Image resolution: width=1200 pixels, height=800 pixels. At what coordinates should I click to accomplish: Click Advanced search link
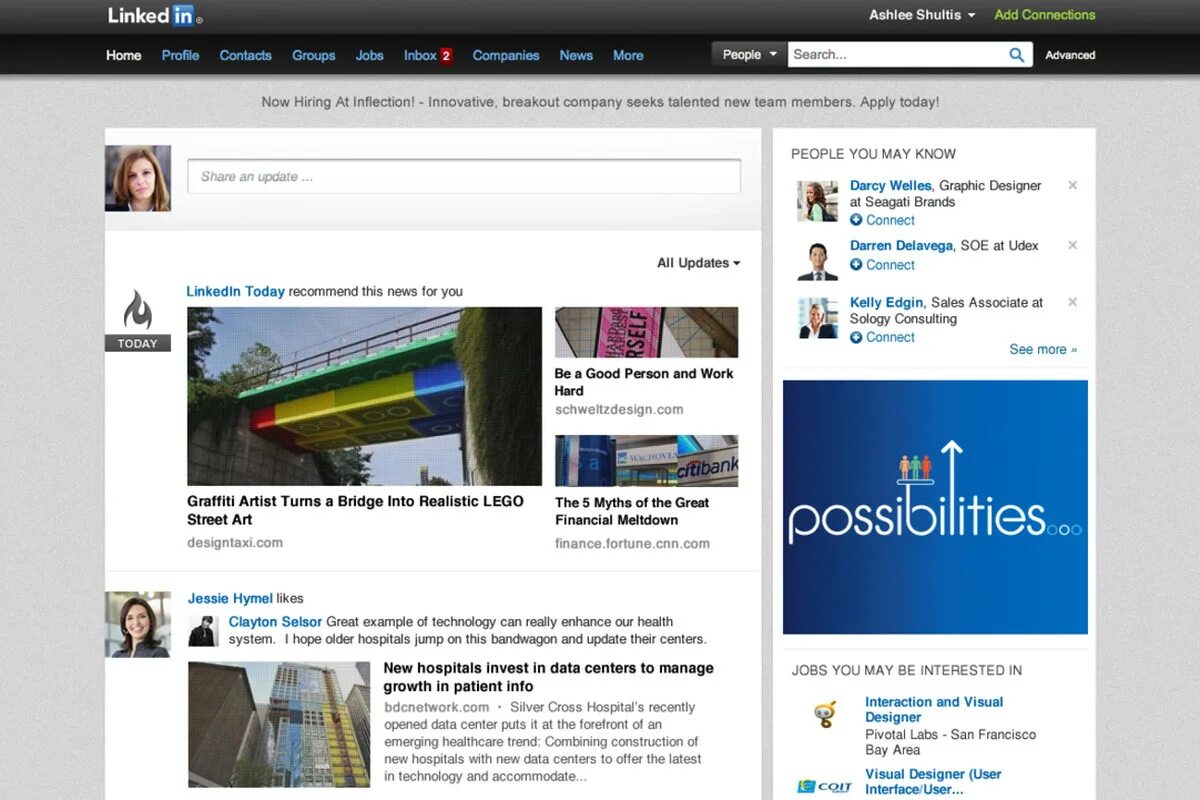1070,55
